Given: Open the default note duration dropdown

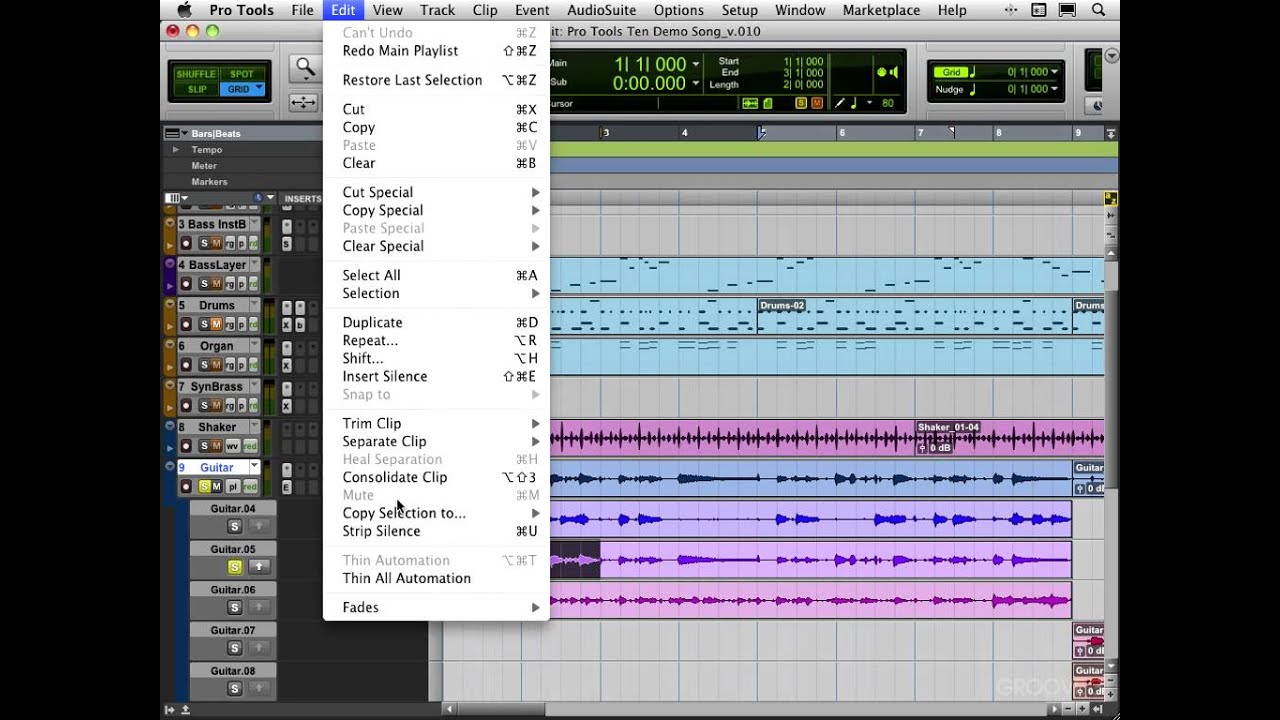Looking at the screenshot, I should (x=870, y=103).
